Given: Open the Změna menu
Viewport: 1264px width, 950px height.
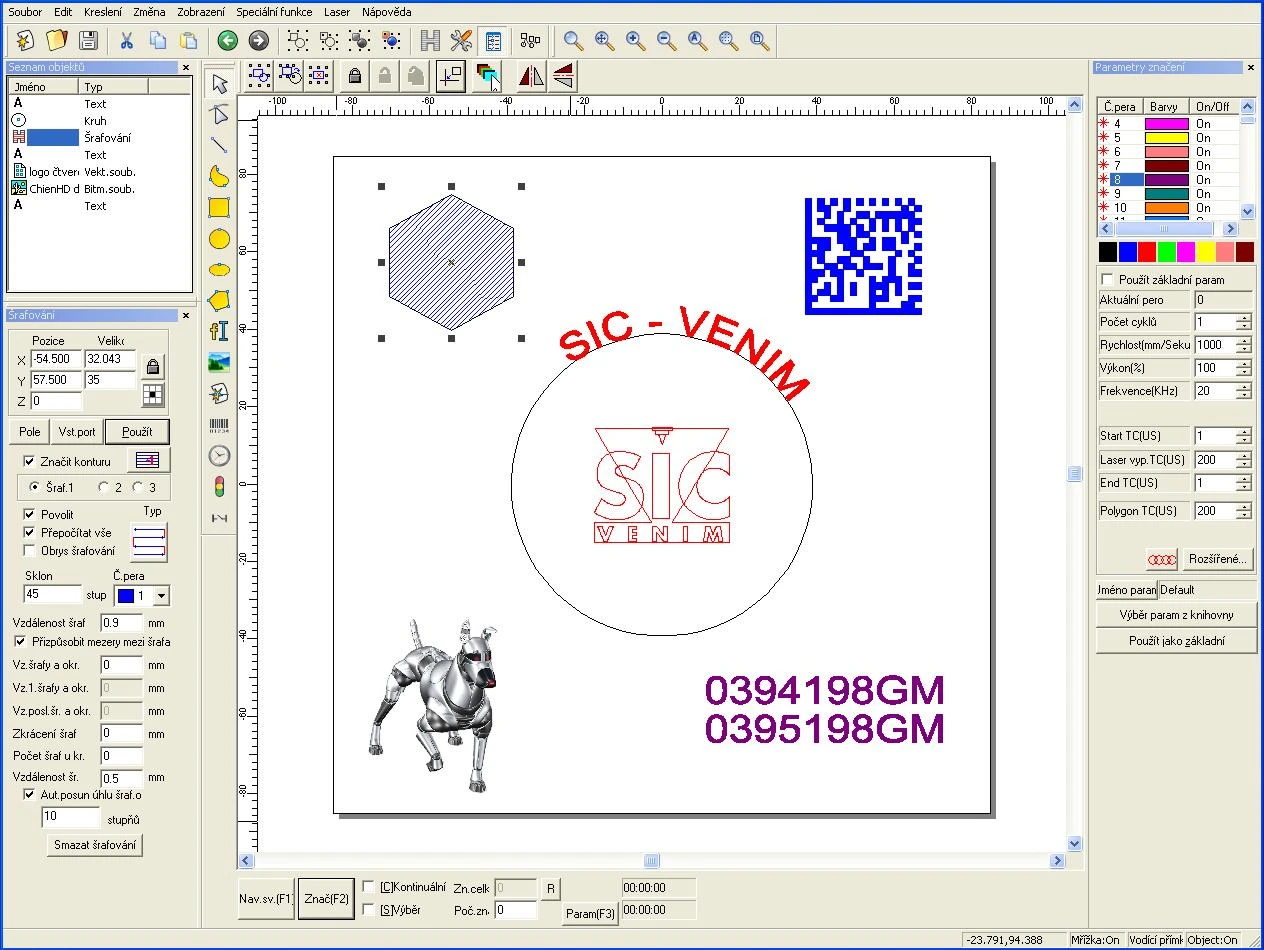Looking at the screenshot, I should coord(150,12).
